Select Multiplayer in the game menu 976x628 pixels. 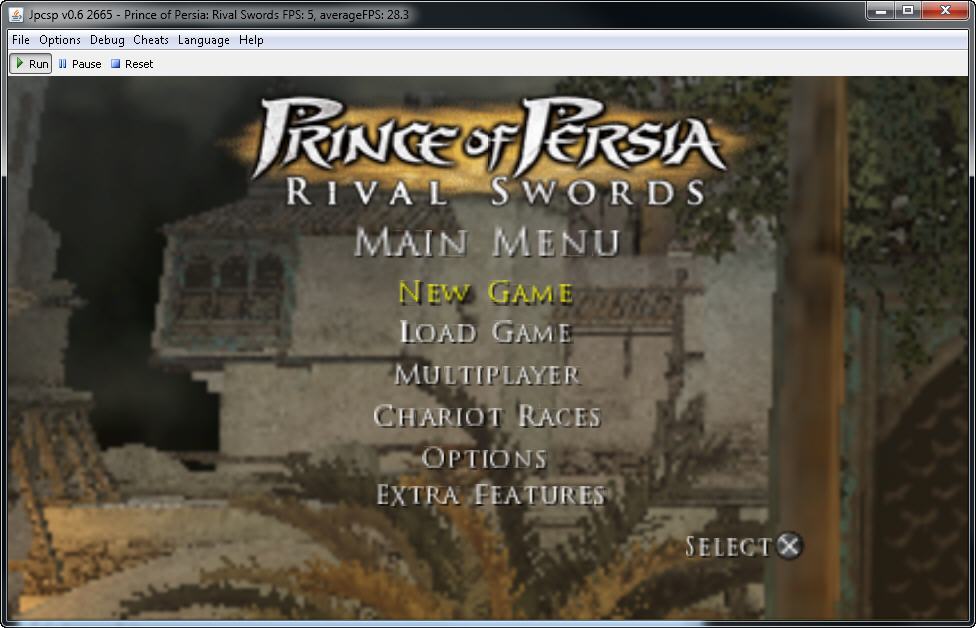coord(487,375)
